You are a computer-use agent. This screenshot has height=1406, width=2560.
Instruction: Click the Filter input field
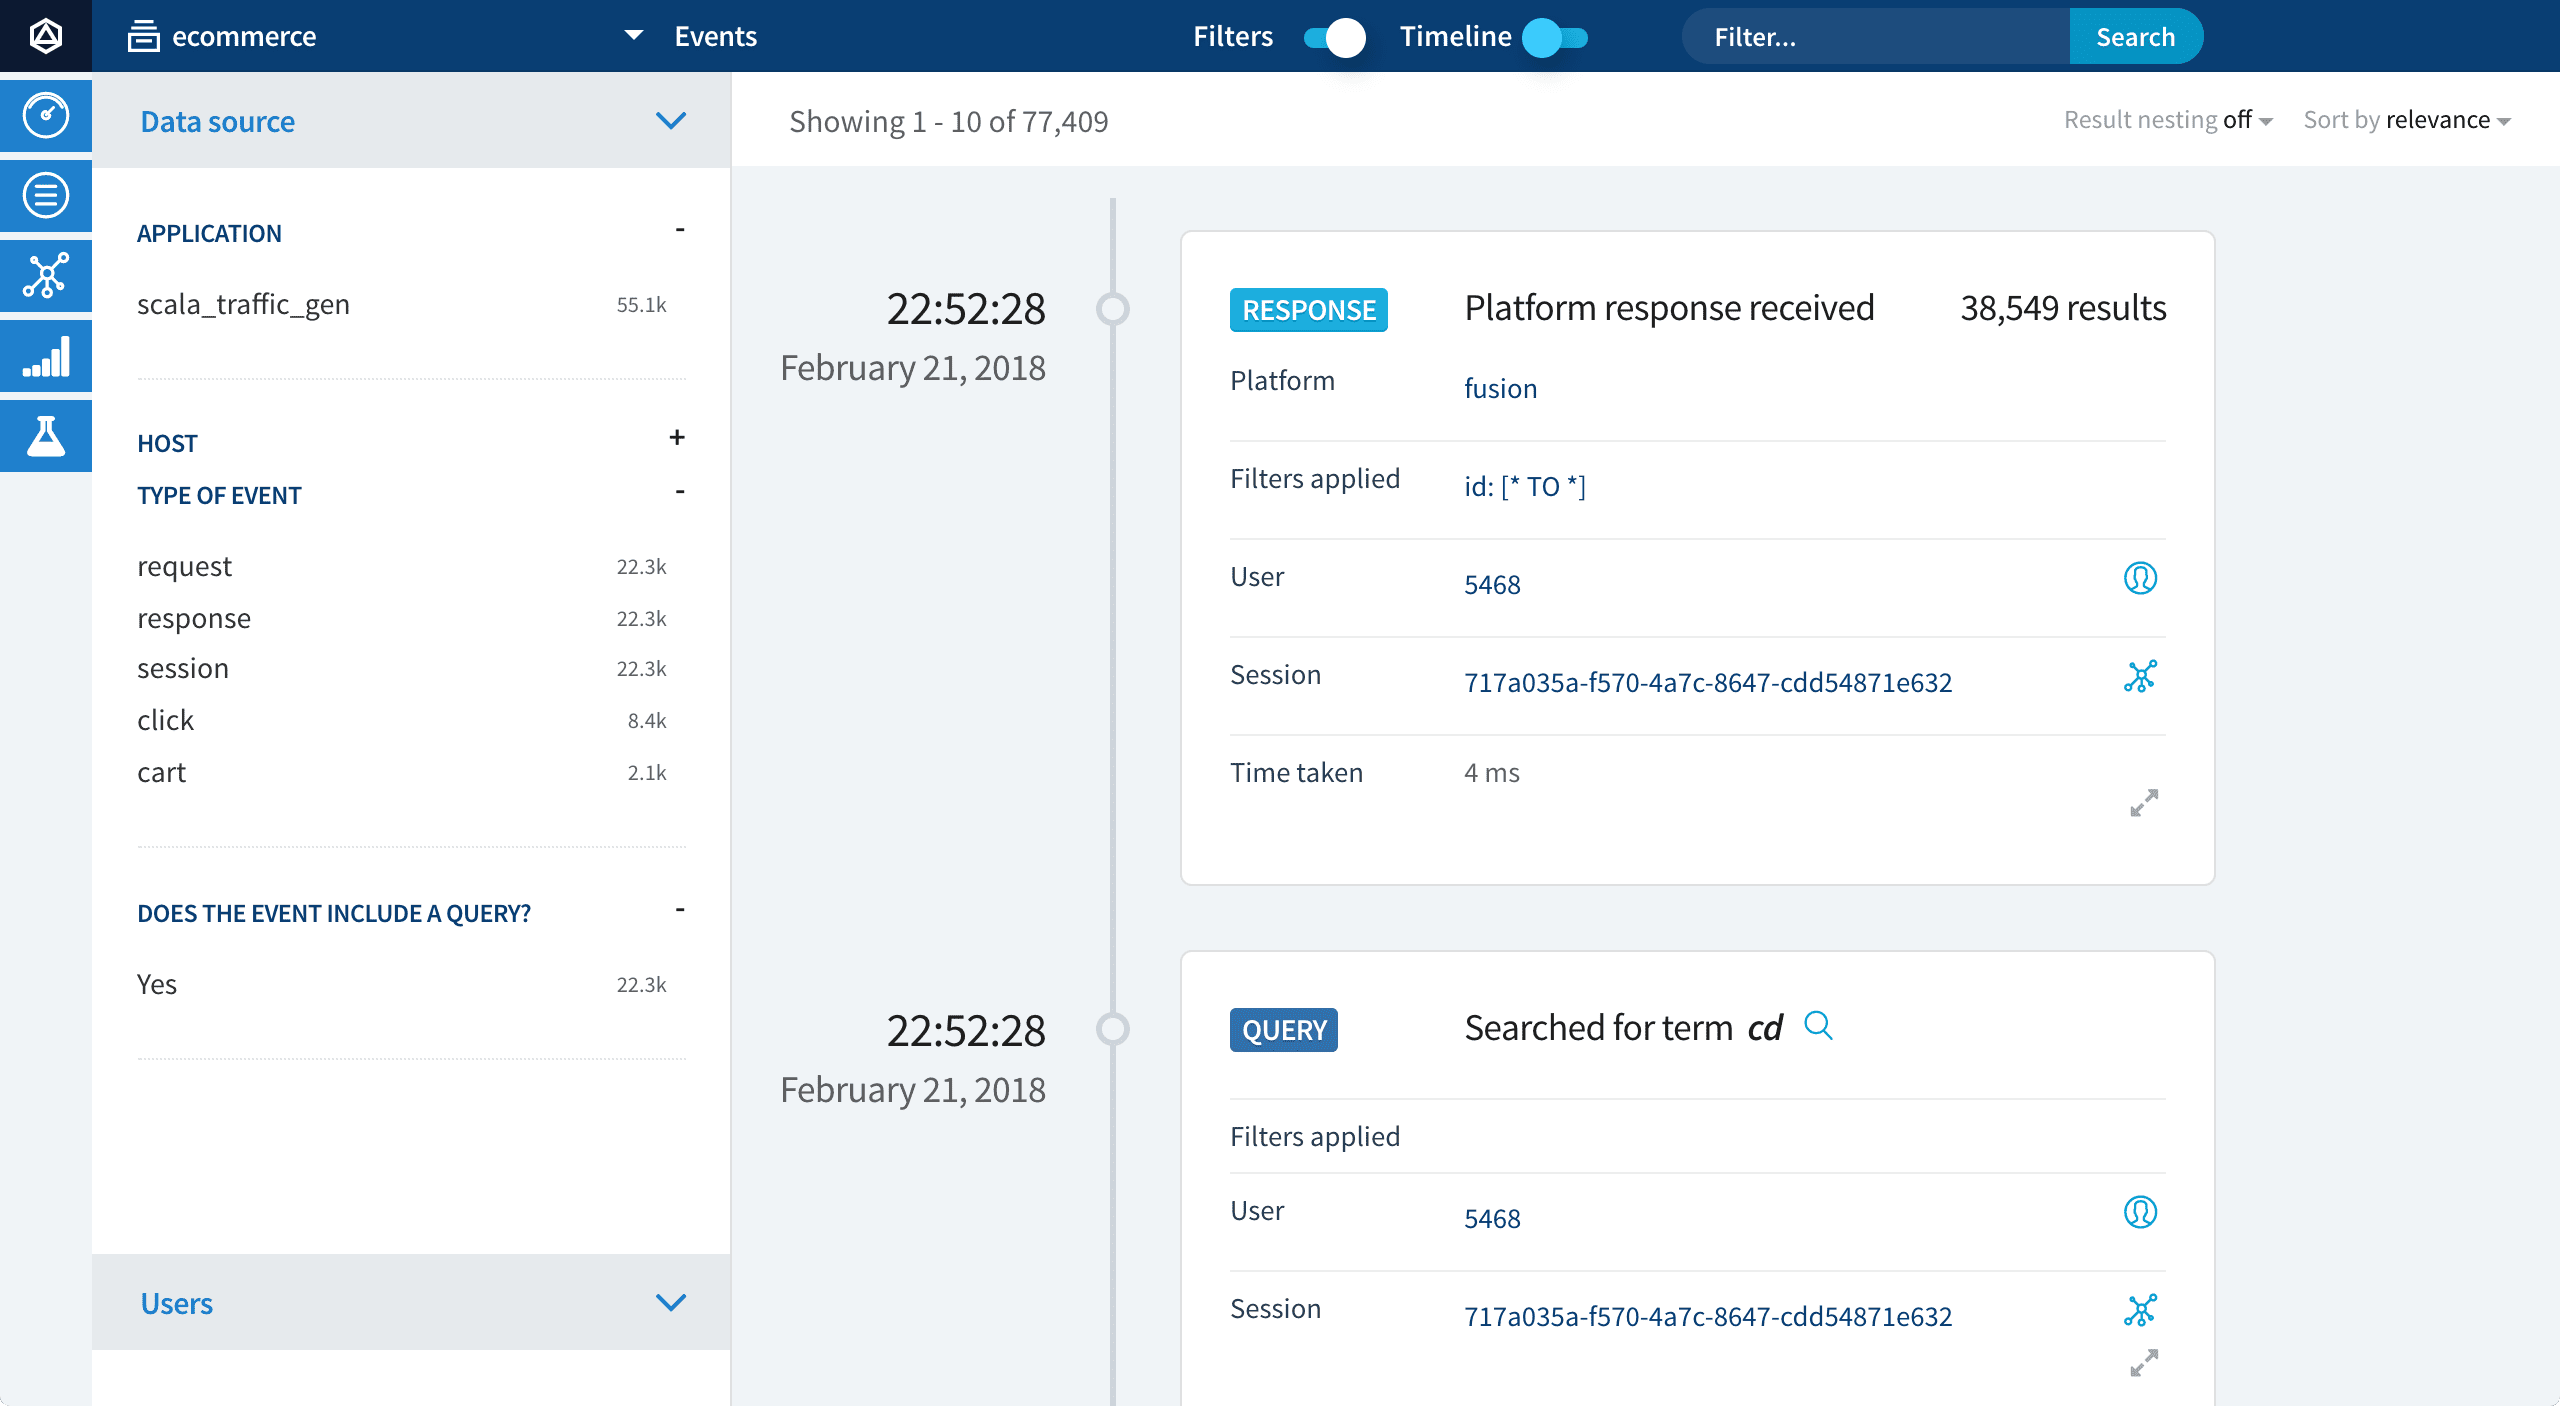[x=1876, y=37]
